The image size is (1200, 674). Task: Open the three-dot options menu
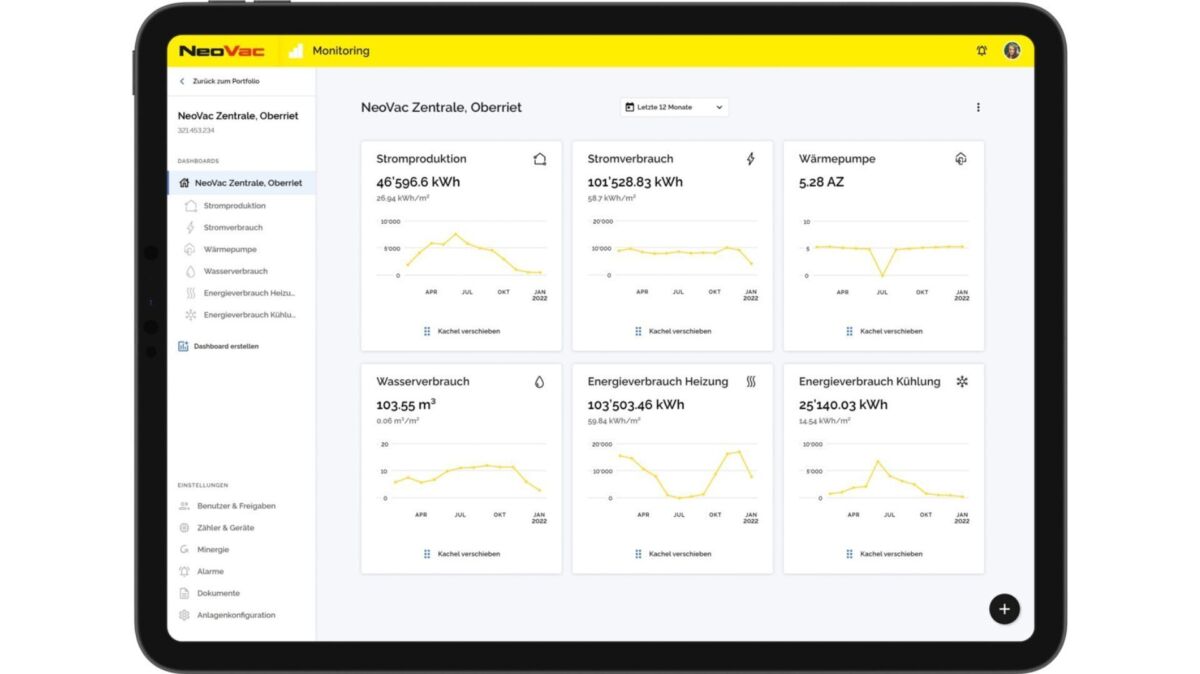(978, 107)
